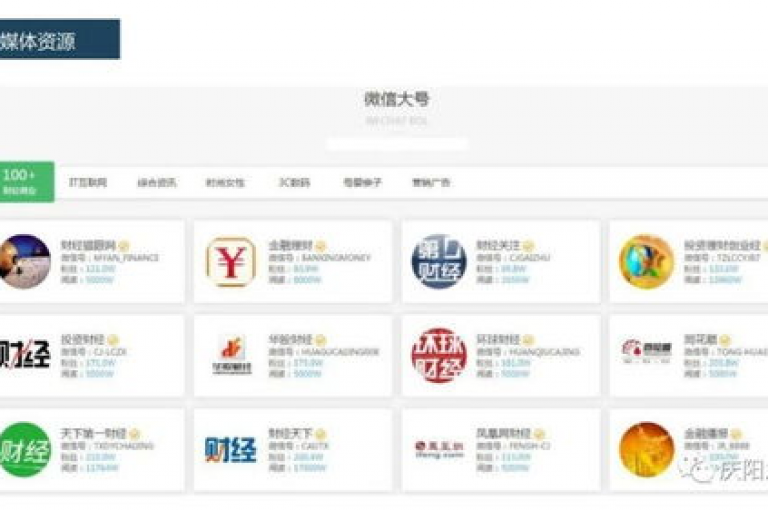
Task: Click the black 财经 logo with a red slash
Action: (24, 354)
